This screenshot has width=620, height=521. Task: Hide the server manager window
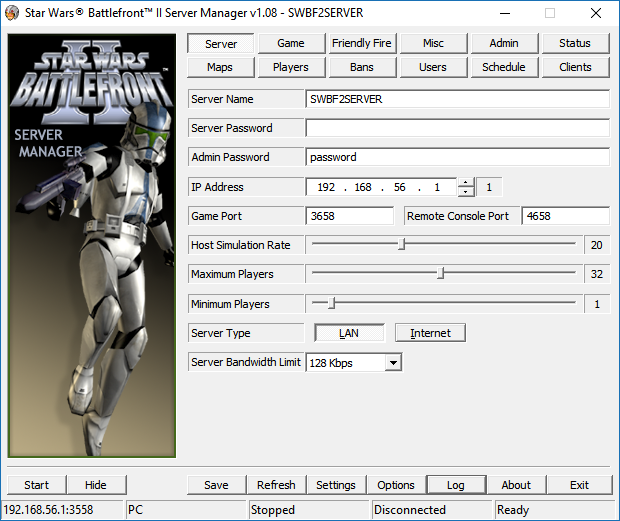pyautogui.click(x=96, y=485)
